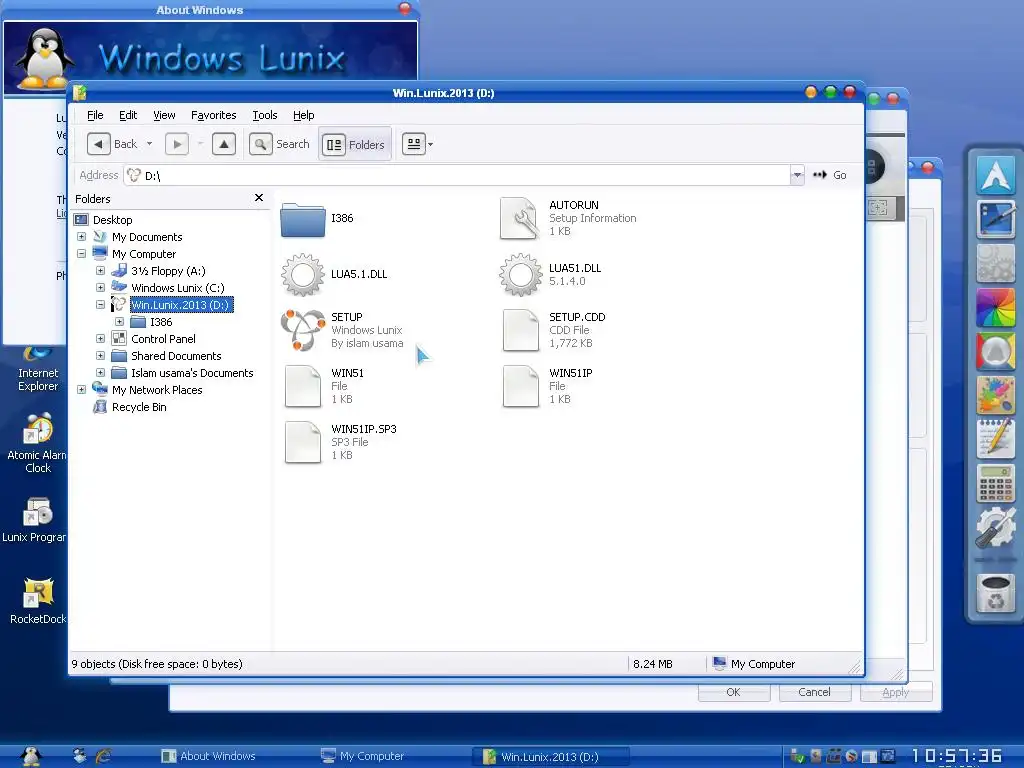Click Lunix Programs desktop shortcut
The width and height of the screenshot is (1024, 768).
(x=34, y=519)
